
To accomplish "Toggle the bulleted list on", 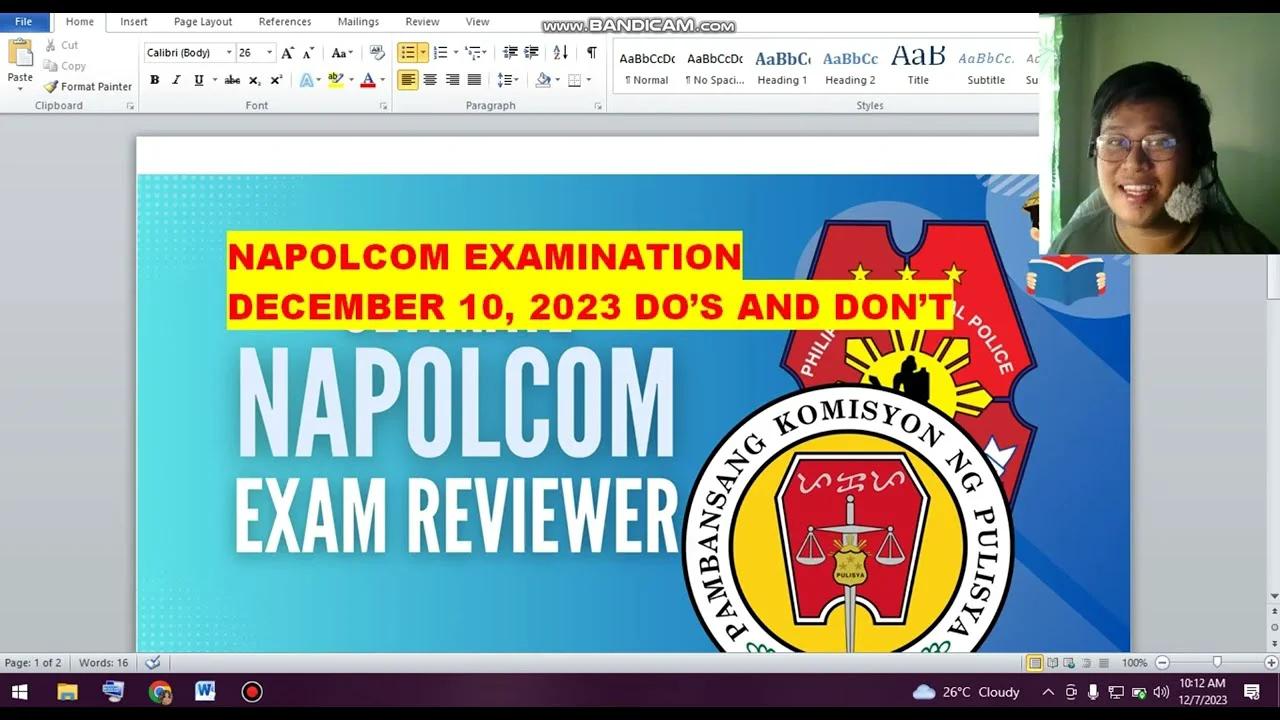I will point(405,52).
